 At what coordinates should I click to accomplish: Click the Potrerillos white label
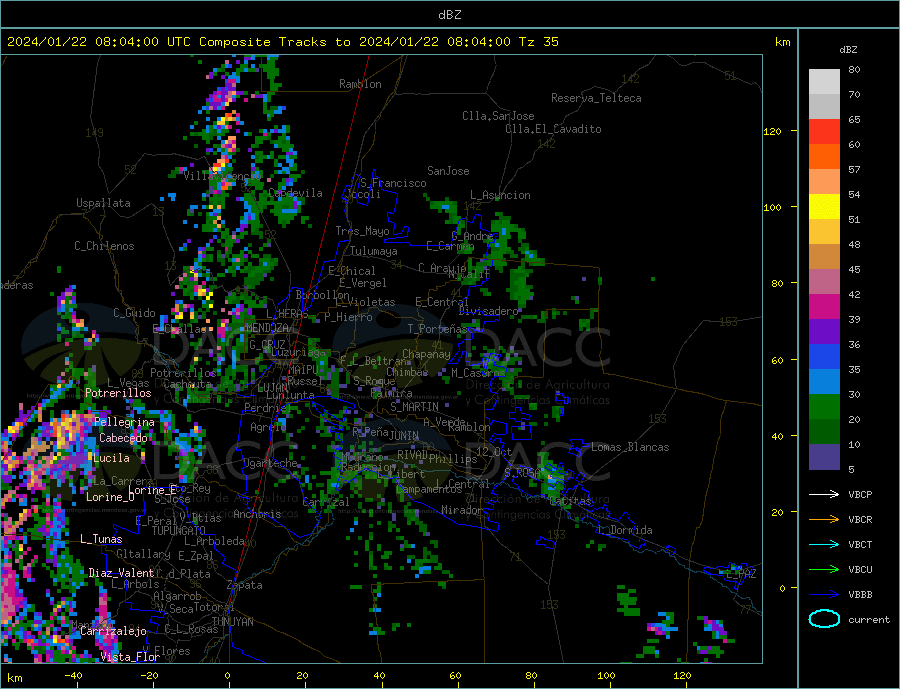pyautogui.click(x=118, y=393)
